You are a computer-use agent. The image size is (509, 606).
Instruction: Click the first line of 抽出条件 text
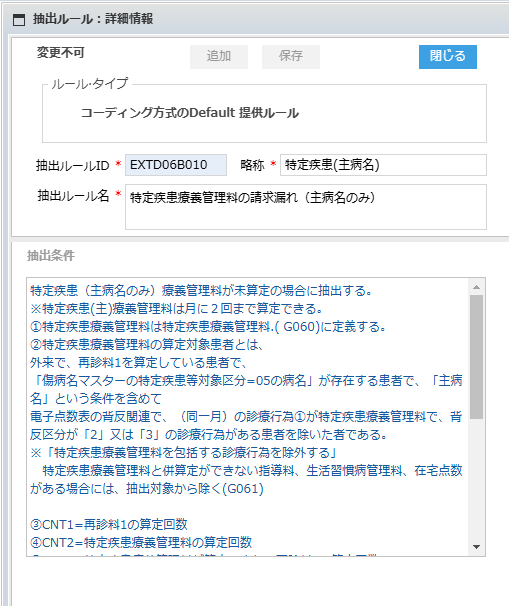[201, 290]
